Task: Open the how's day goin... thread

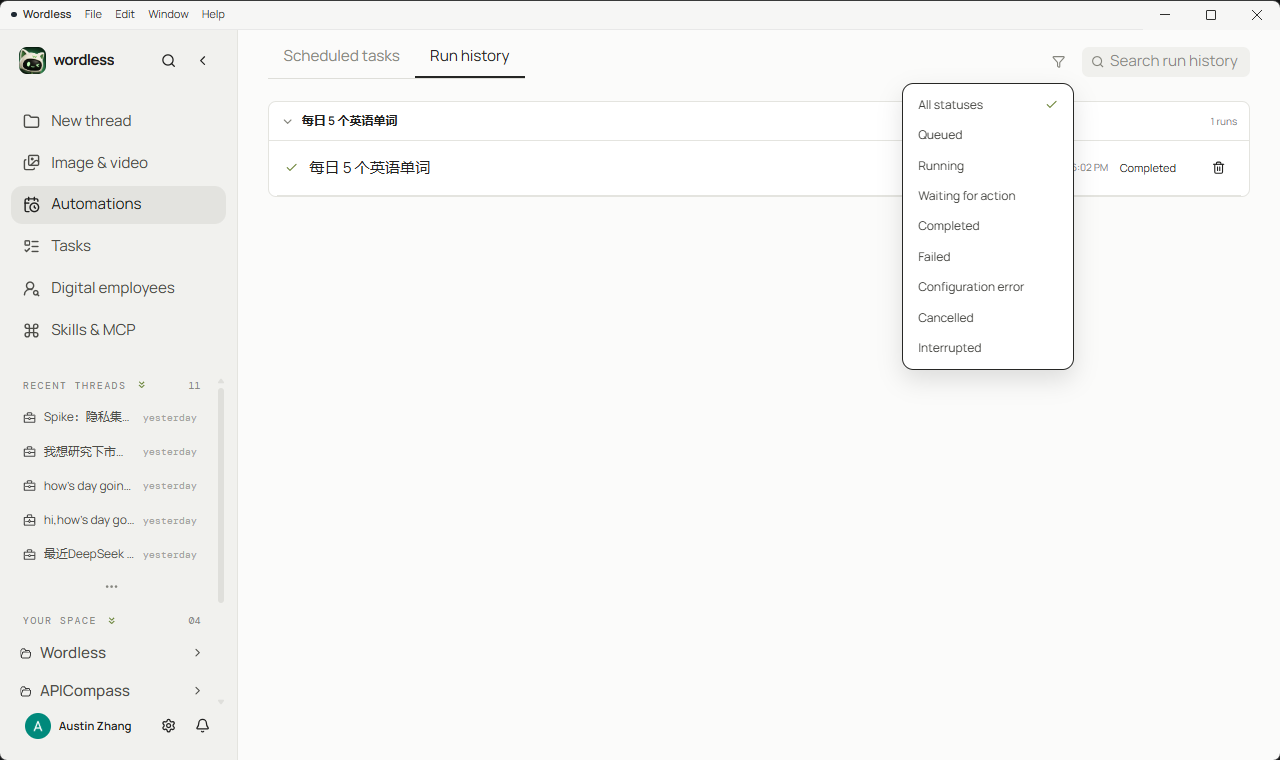Action: point(110,486)
